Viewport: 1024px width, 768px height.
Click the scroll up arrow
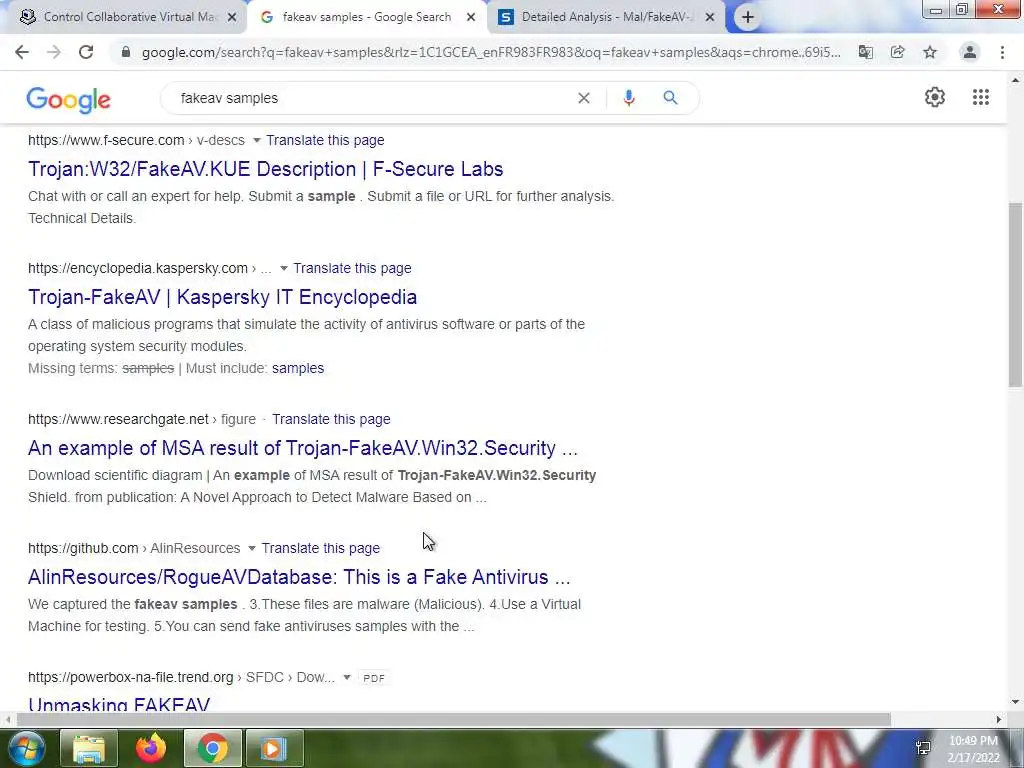pos(1015,81)
